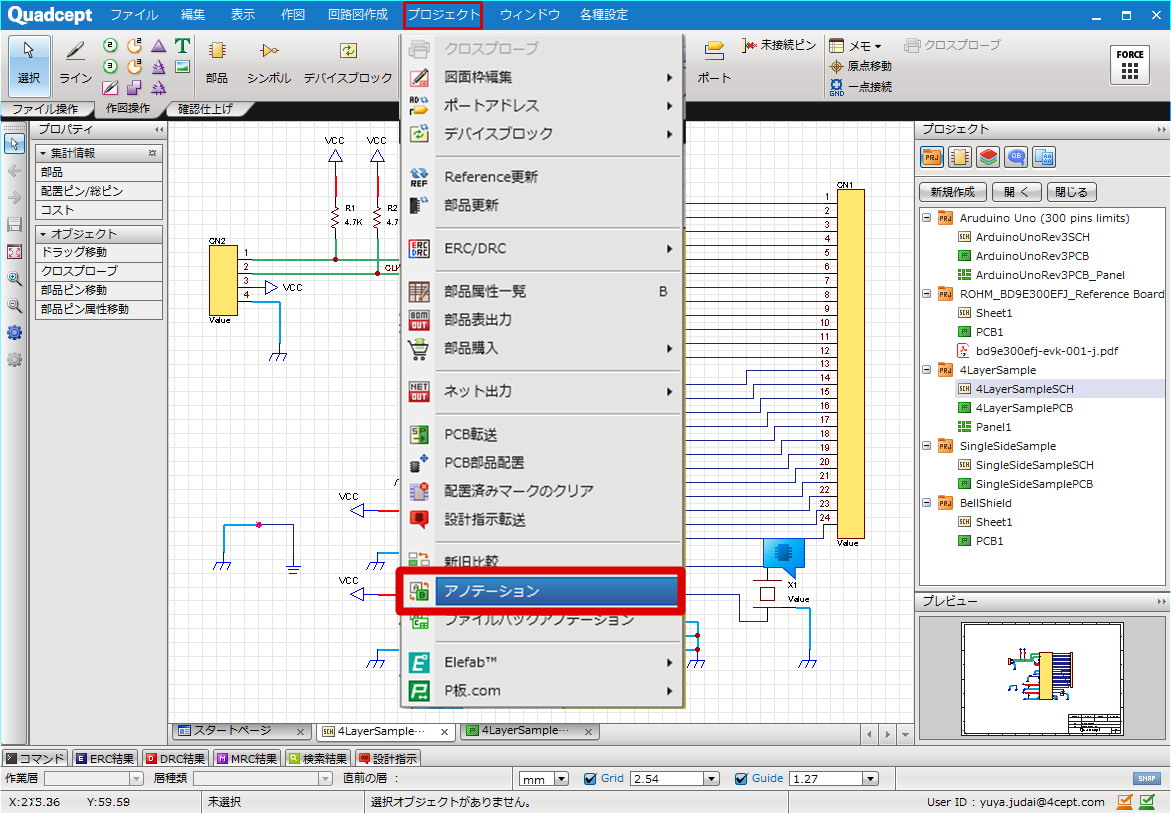The height and width of the screenshot is (814, 1171).
Task: Open the 作業層 working layer dropdown
Action: (137, 779)
